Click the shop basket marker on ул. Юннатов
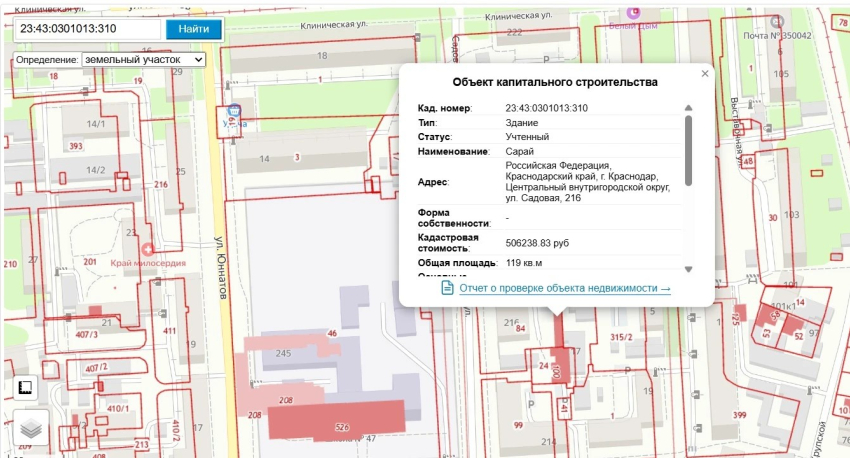The width and height of the screenshot is (850, 458). pyautogui.click(x=234, y=111)
